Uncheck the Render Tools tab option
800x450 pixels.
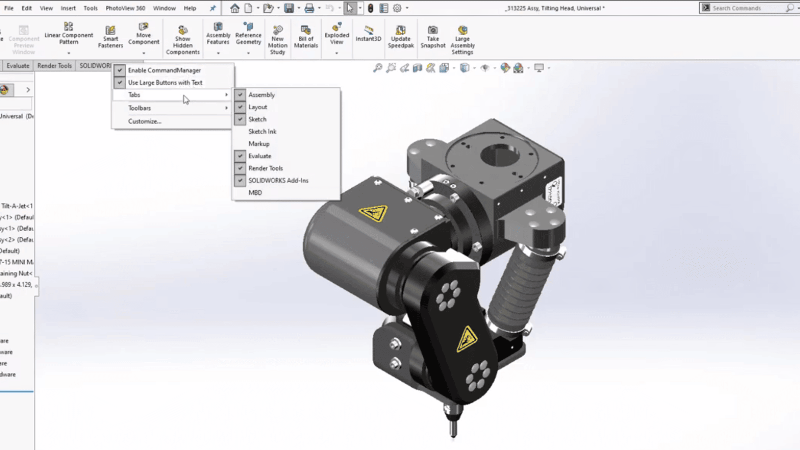(x=265, y=168)
